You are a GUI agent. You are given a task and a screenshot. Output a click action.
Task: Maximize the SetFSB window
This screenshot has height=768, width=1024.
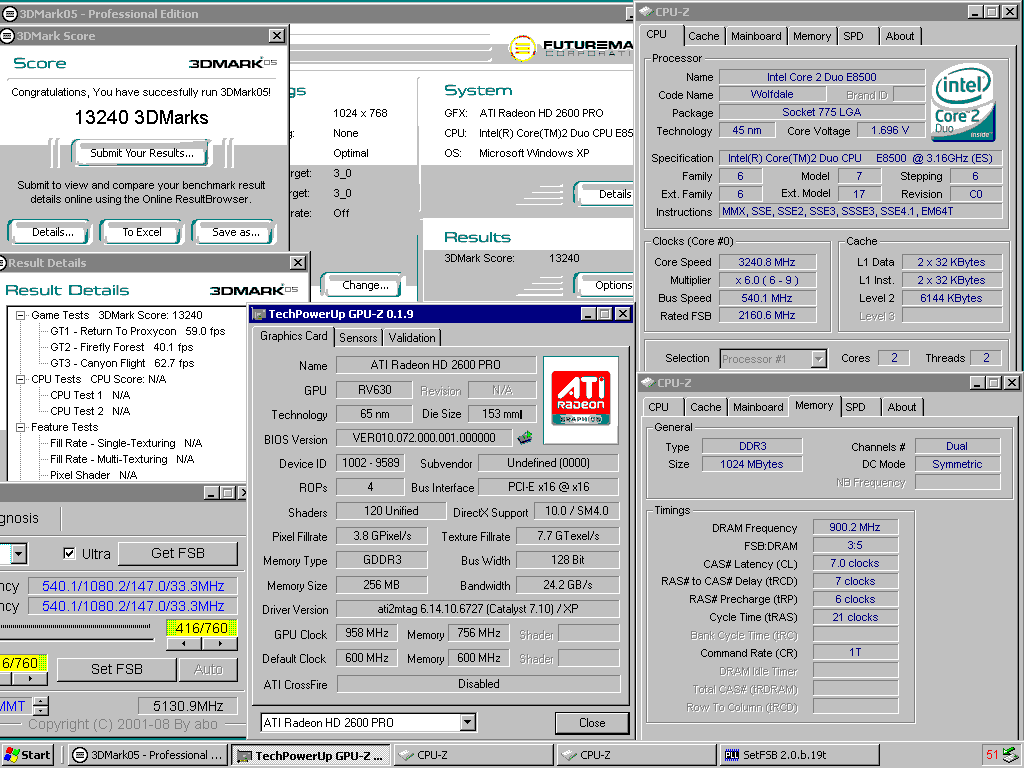coord(227,493)
